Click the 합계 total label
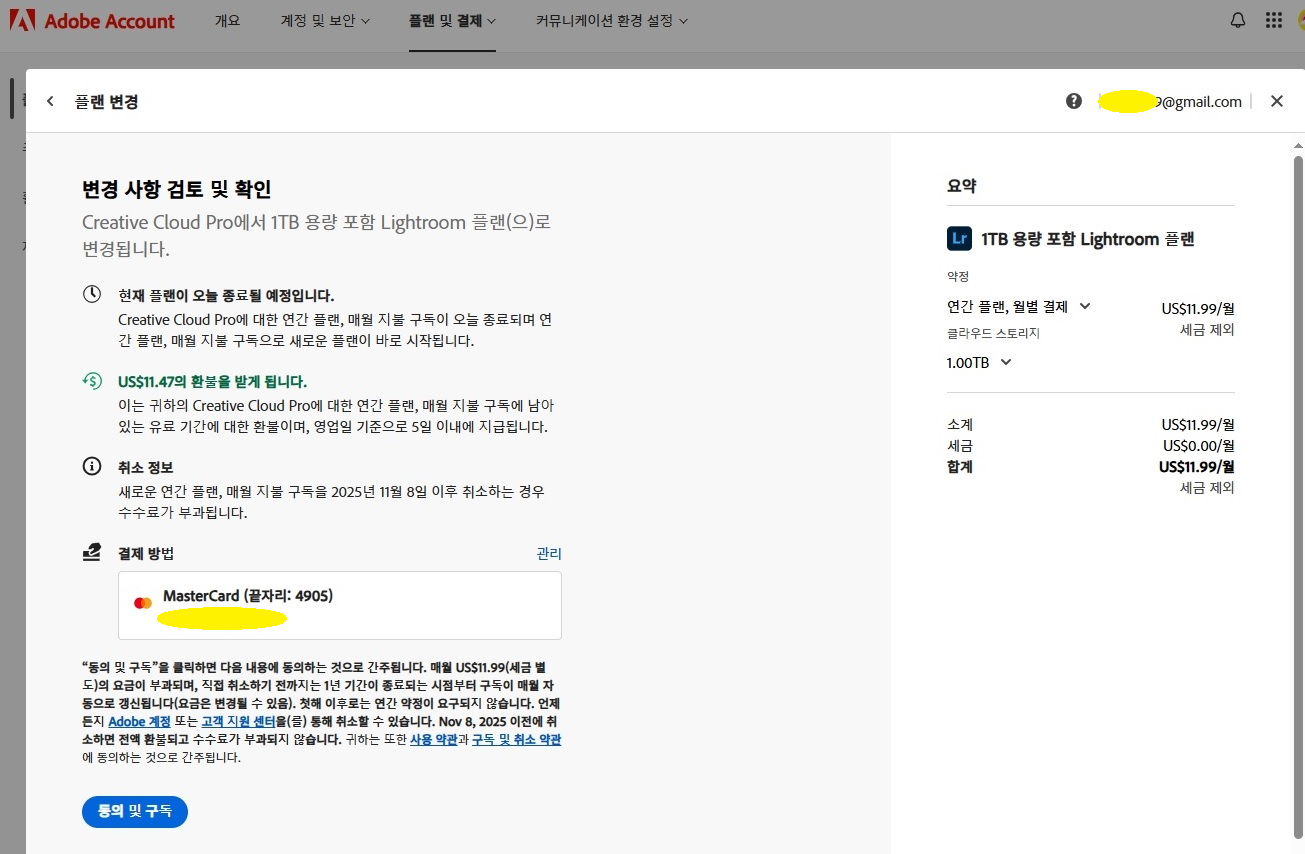Screen dimensions: 1305x854 point(960,466)
